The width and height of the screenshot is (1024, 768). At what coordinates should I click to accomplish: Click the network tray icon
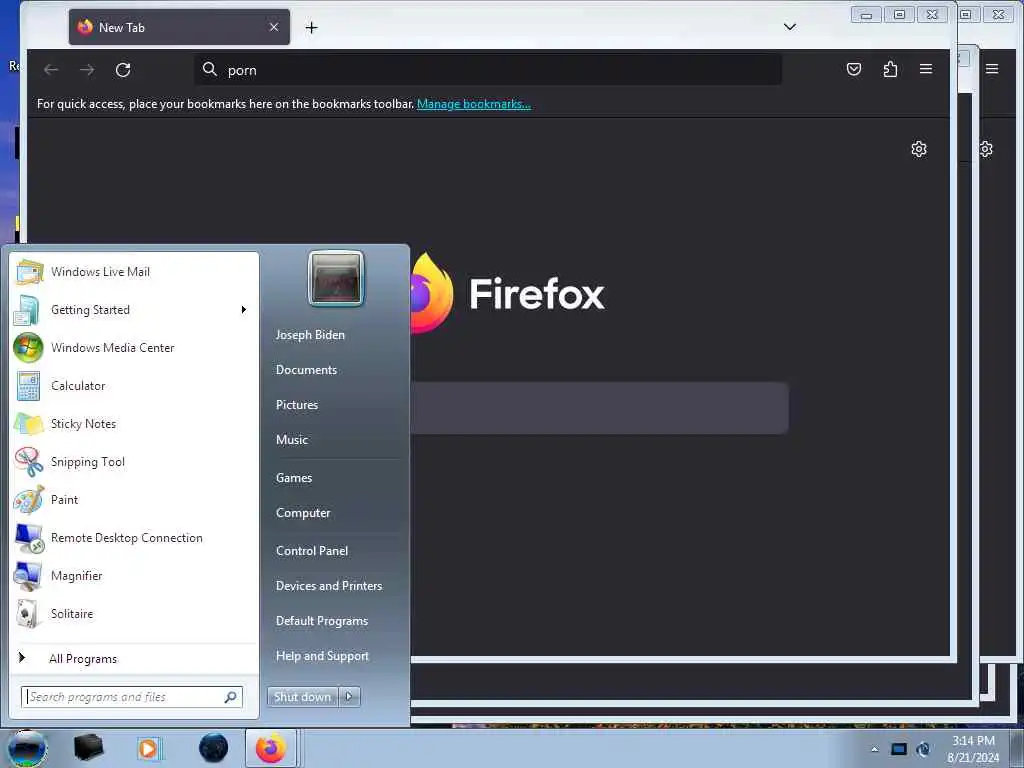(899, 750)
